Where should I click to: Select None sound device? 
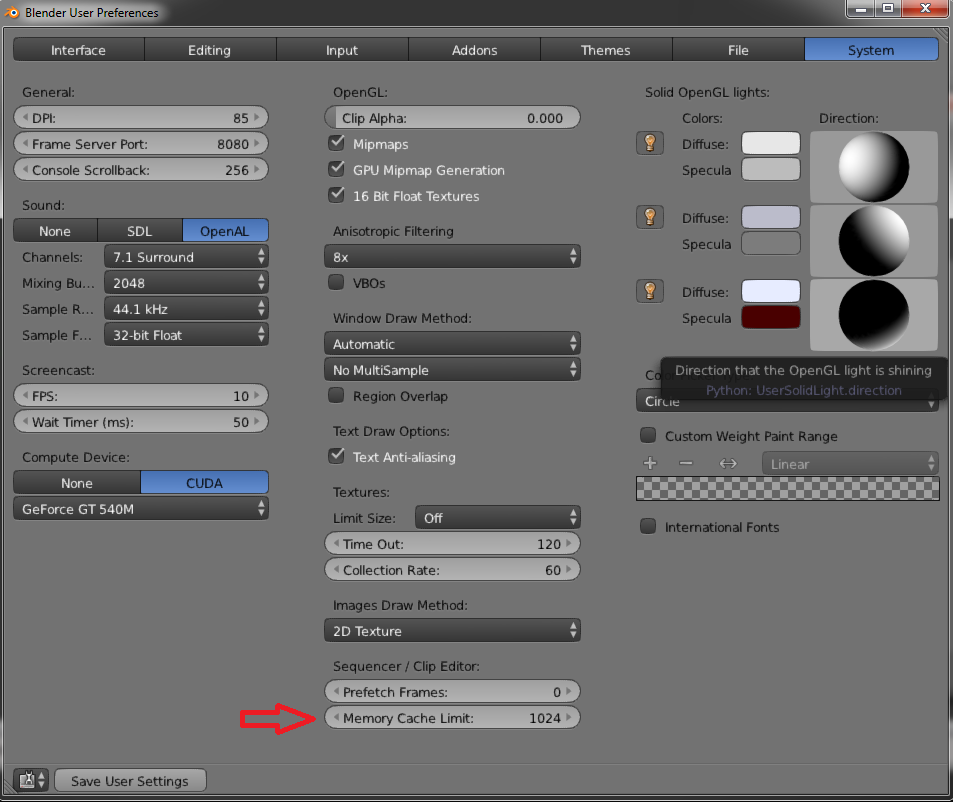click(x=55, y=231)
